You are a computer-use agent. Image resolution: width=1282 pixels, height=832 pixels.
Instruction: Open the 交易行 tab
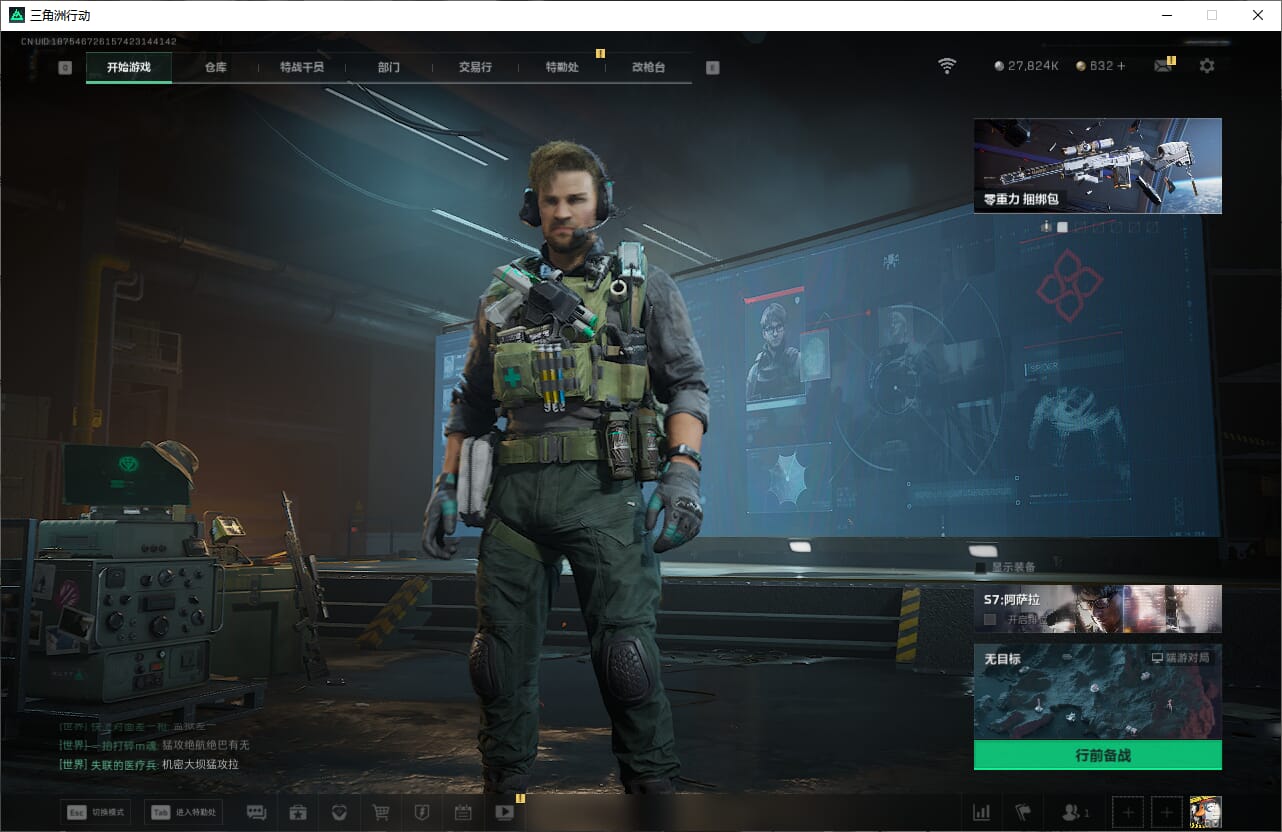pyautogui.click(x=475, y=67)
